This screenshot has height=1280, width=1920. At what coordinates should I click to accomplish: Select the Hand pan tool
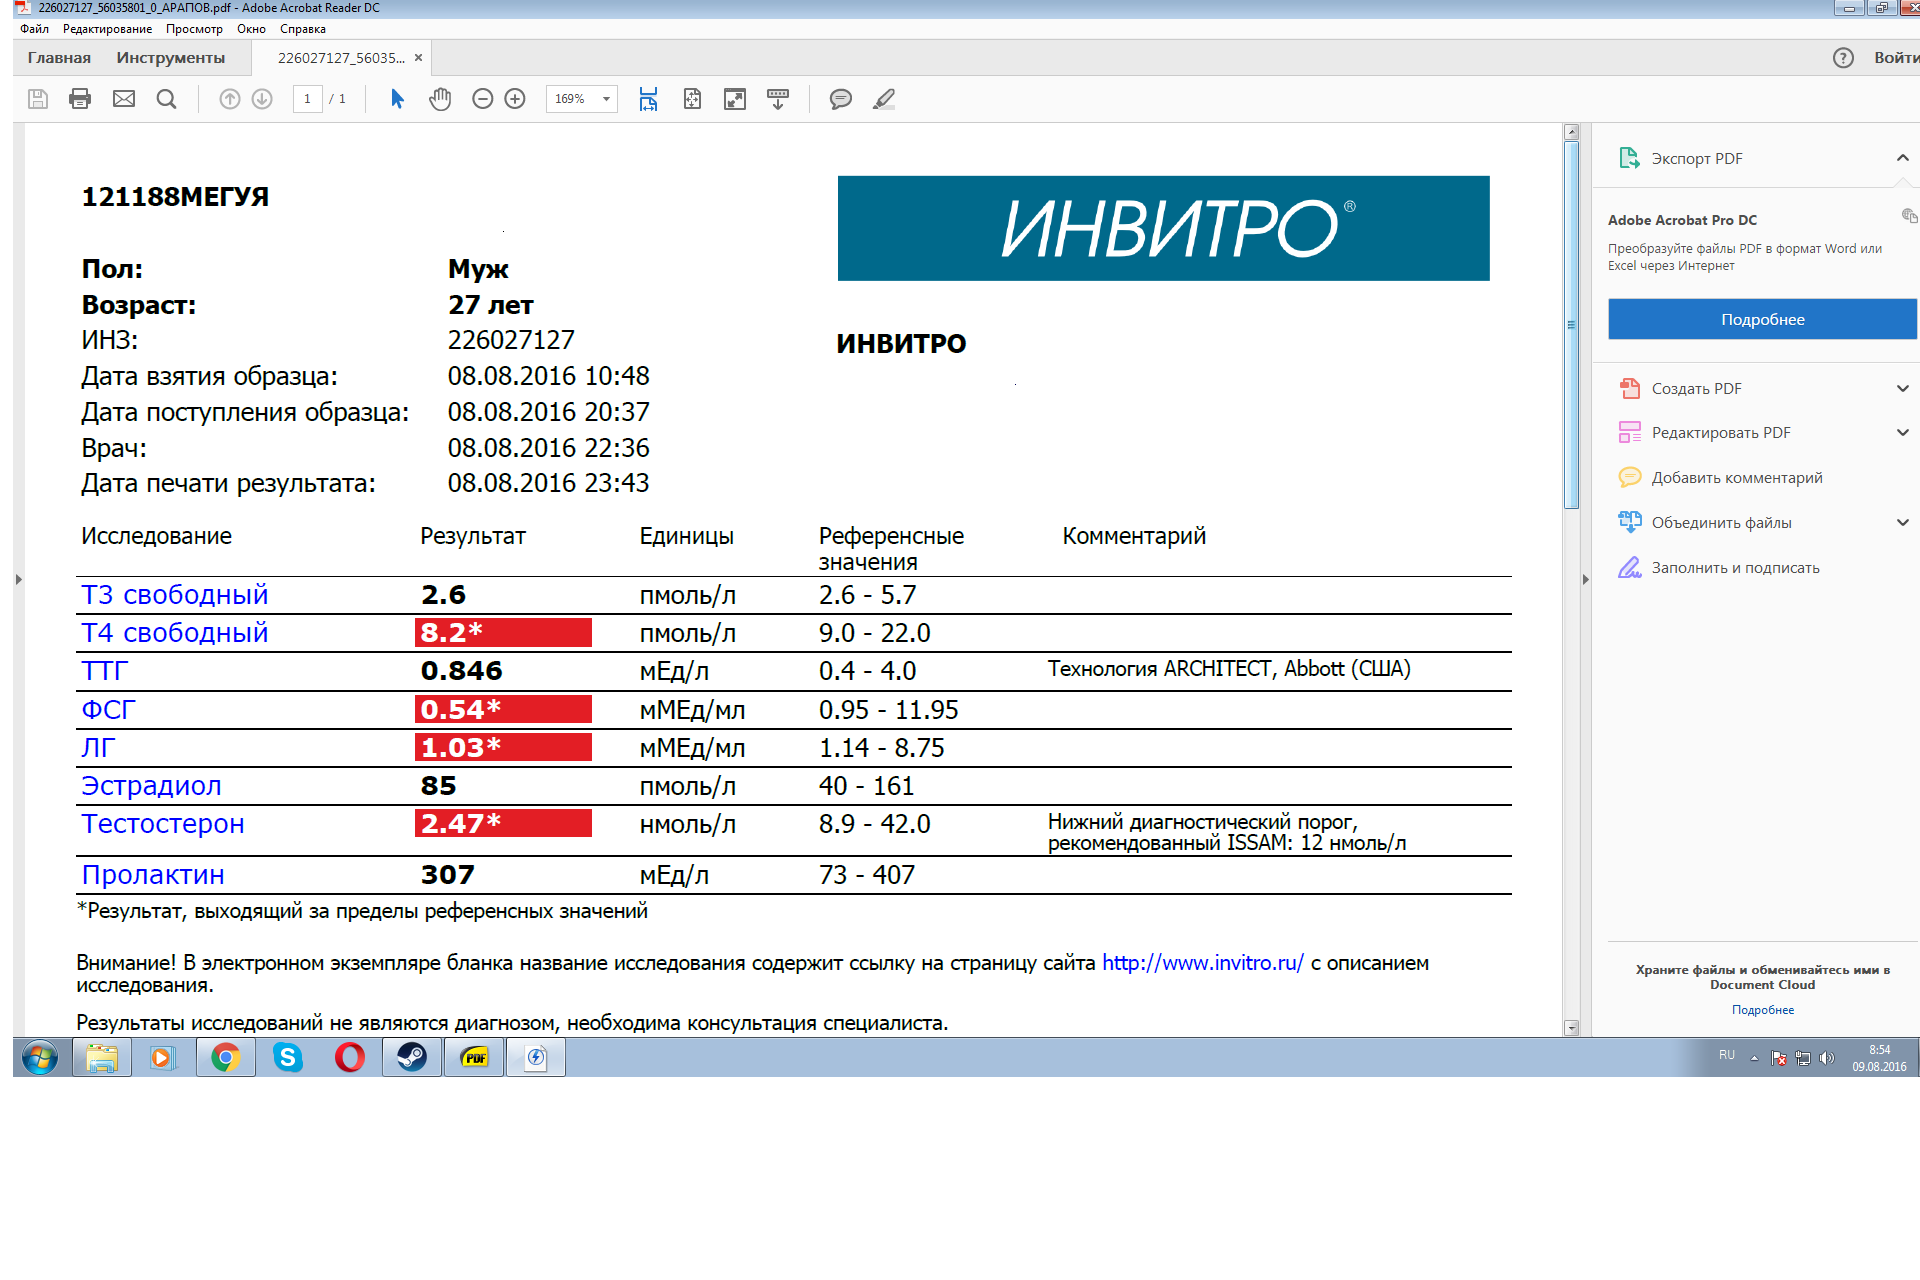(440, 99)
